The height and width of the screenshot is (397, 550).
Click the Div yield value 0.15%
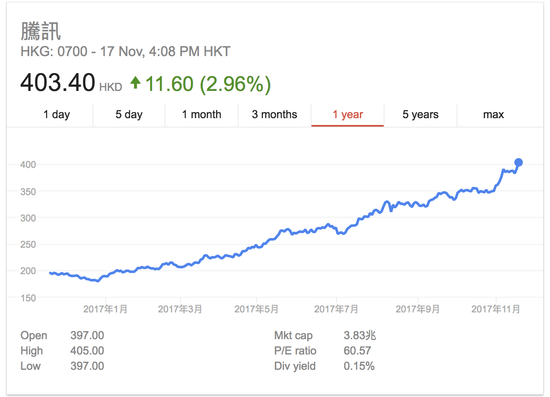(359, 366)
